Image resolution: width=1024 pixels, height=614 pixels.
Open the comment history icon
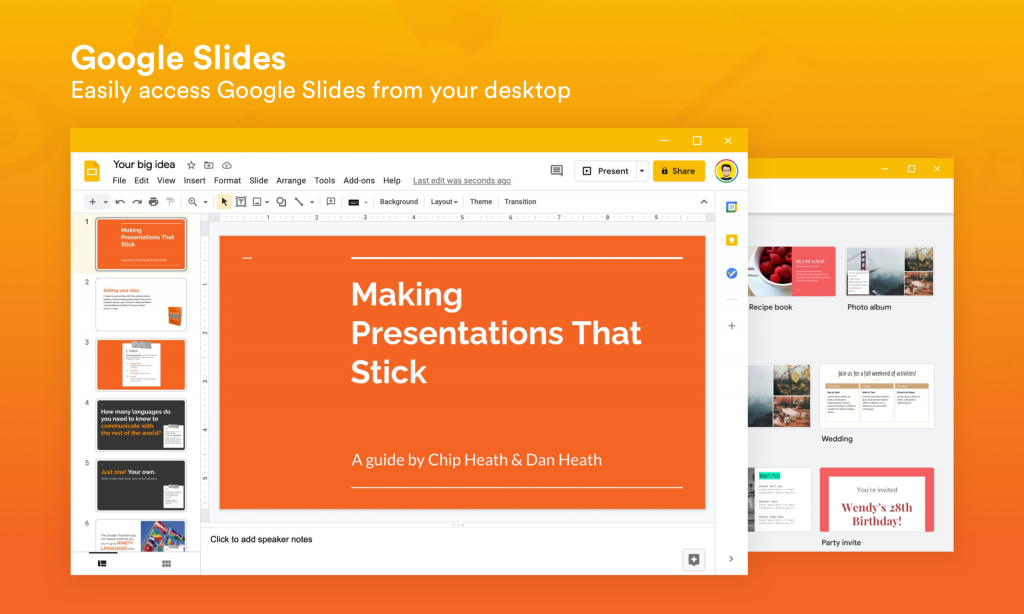pyautogui.click(x=556, y=170)
